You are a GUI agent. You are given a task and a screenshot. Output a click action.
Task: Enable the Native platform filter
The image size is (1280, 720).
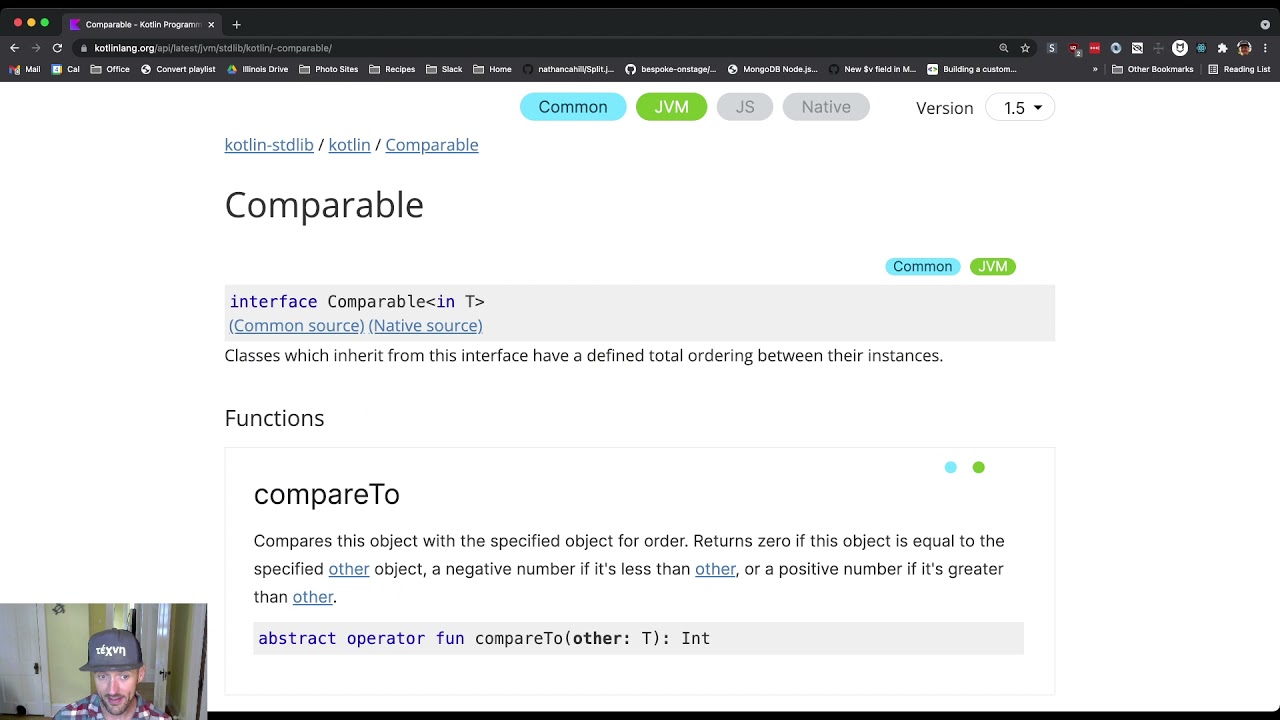[826, 107]
